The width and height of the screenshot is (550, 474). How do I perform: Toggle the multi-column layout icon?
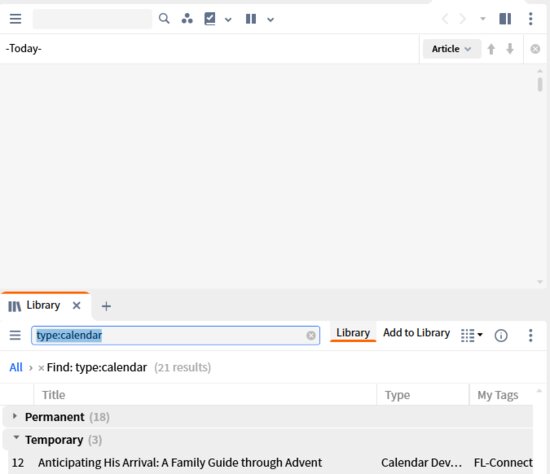point(505,19)
